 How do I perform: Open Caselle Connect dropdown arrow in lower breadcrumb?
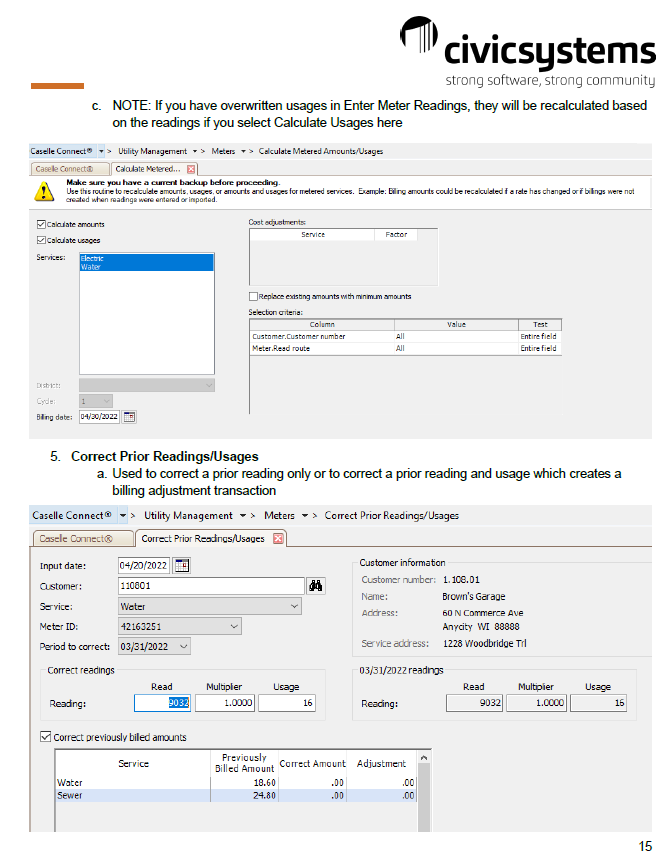123,515
